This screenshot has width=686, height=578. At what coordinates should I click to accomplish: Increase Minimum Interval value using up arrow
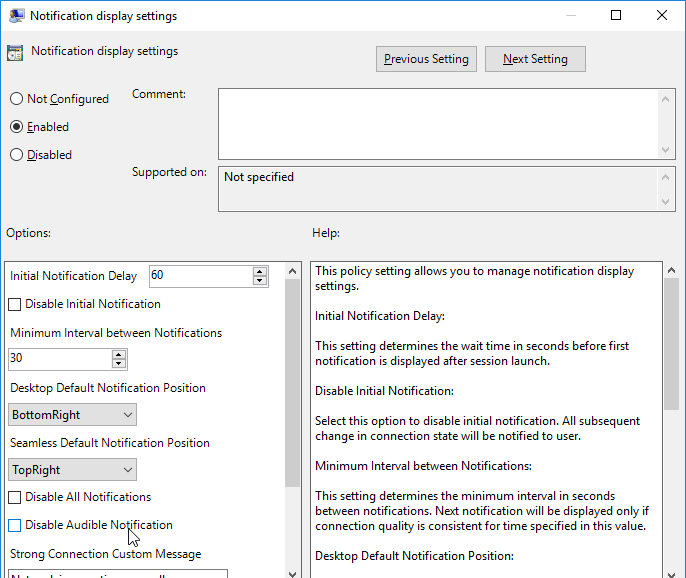tap(119, 354)
